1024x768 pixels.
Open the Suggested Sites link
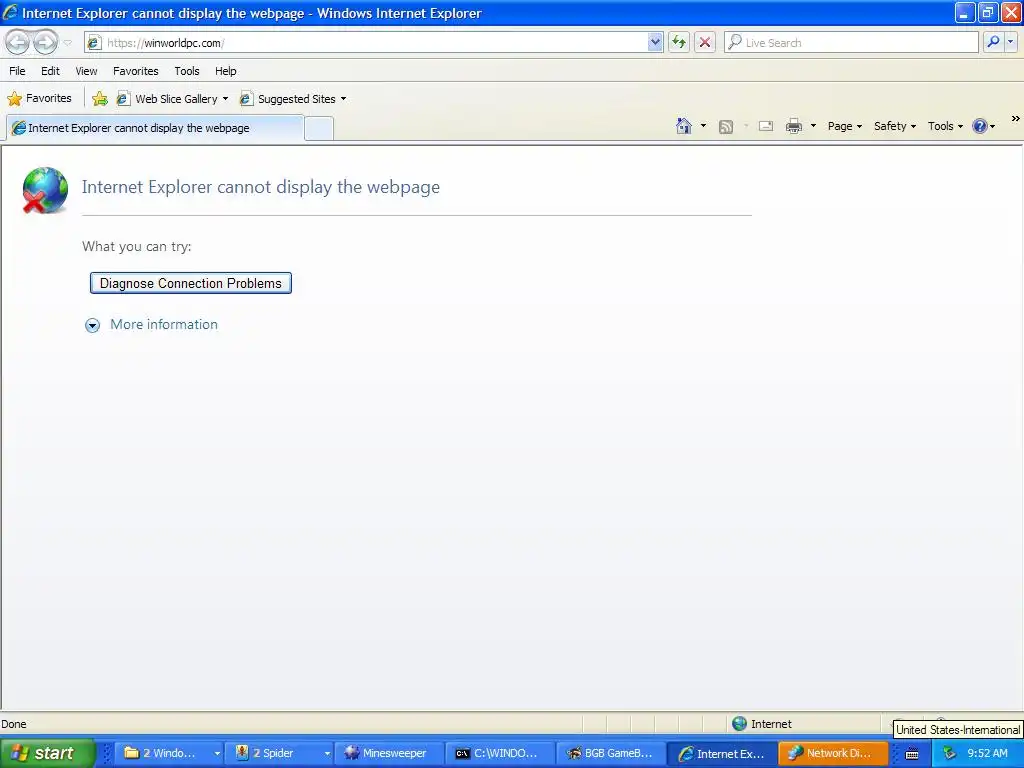293,99
